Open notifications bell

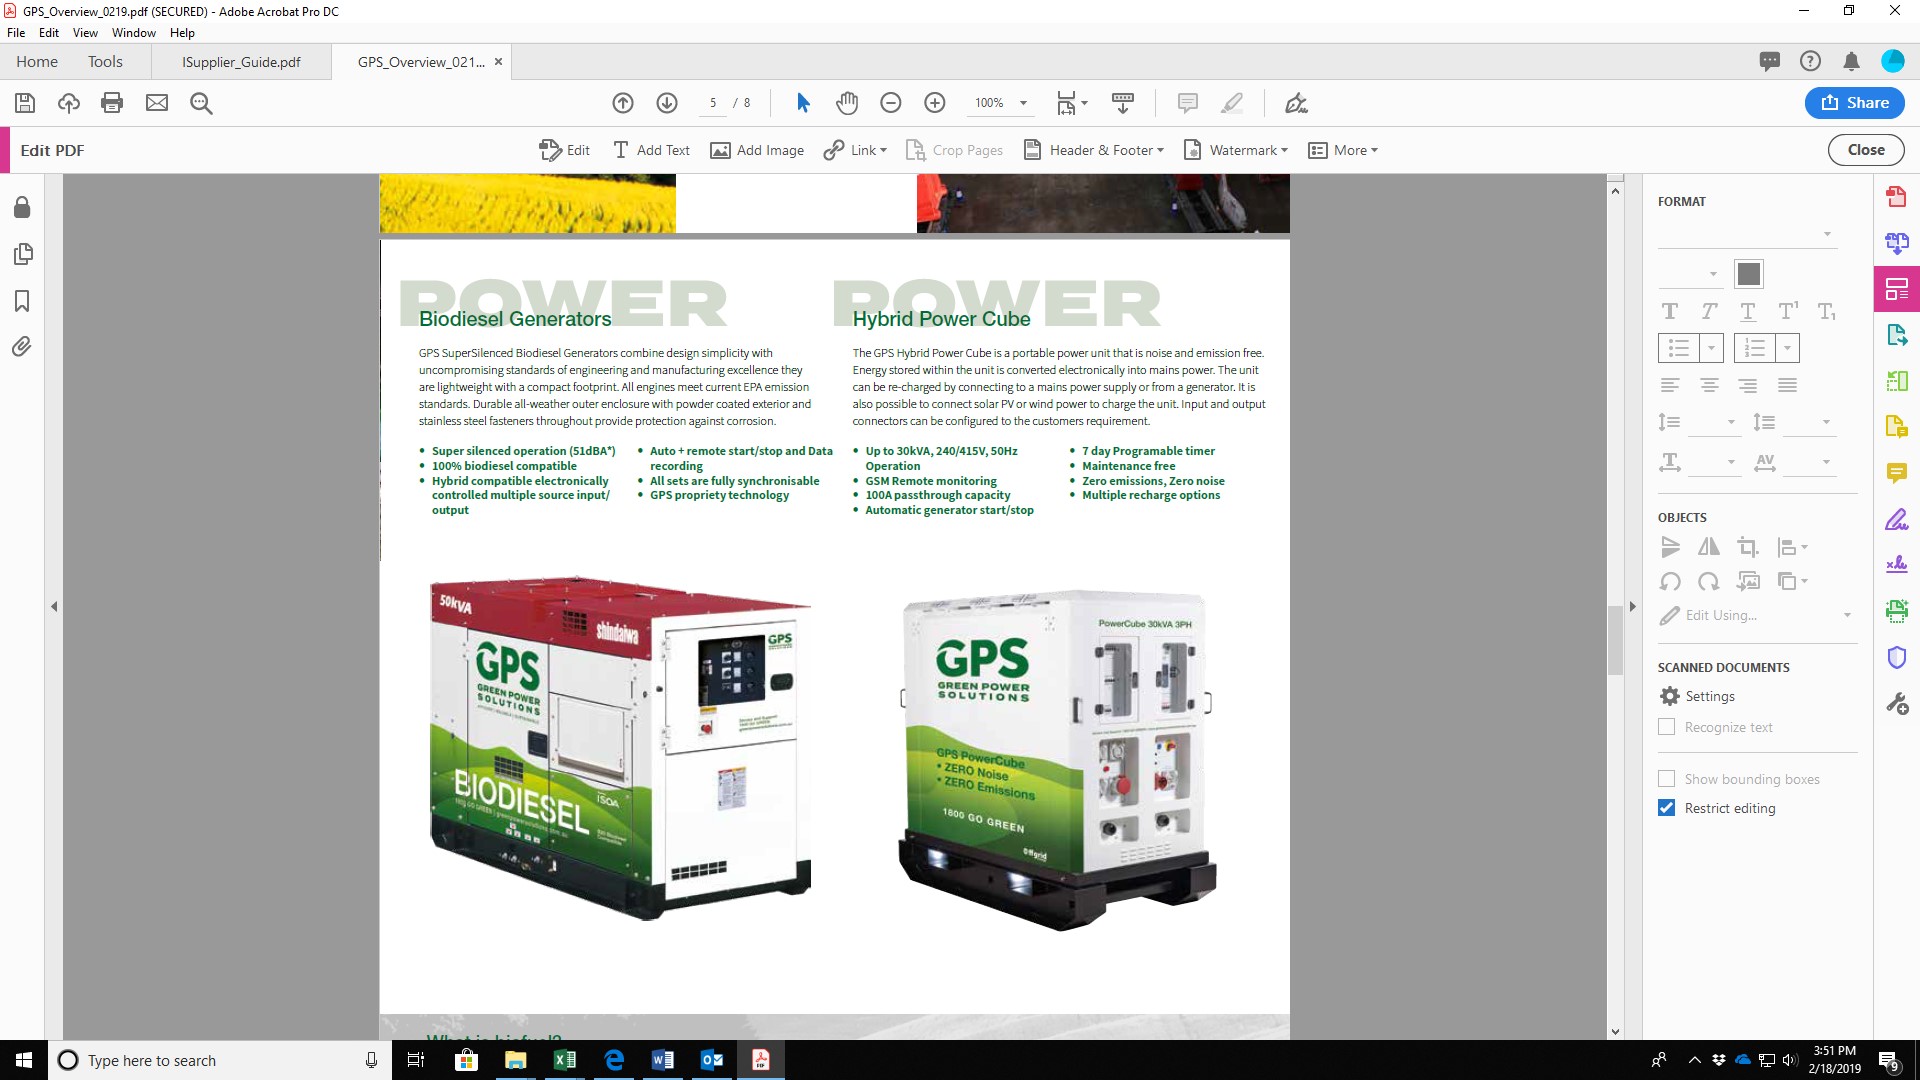[1851, 62]
